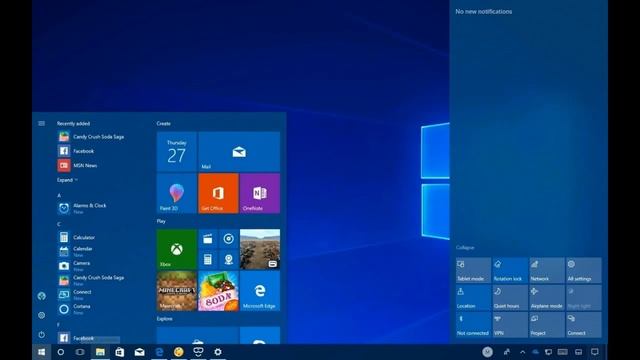Open Microsoft Store on taskbar
Image resolution: width=640 pixels, height=360 pixels.
(120, 352)
